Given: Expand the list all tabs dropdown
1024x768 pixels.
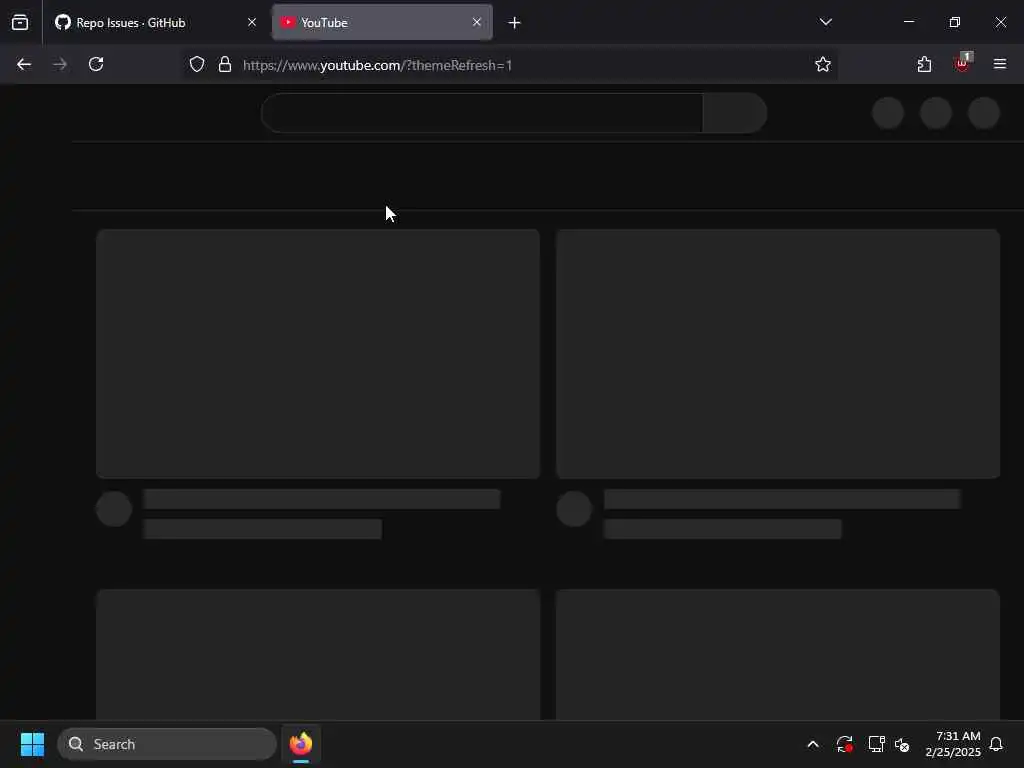Looking at the screenshot, I should (x=825, y=22).
